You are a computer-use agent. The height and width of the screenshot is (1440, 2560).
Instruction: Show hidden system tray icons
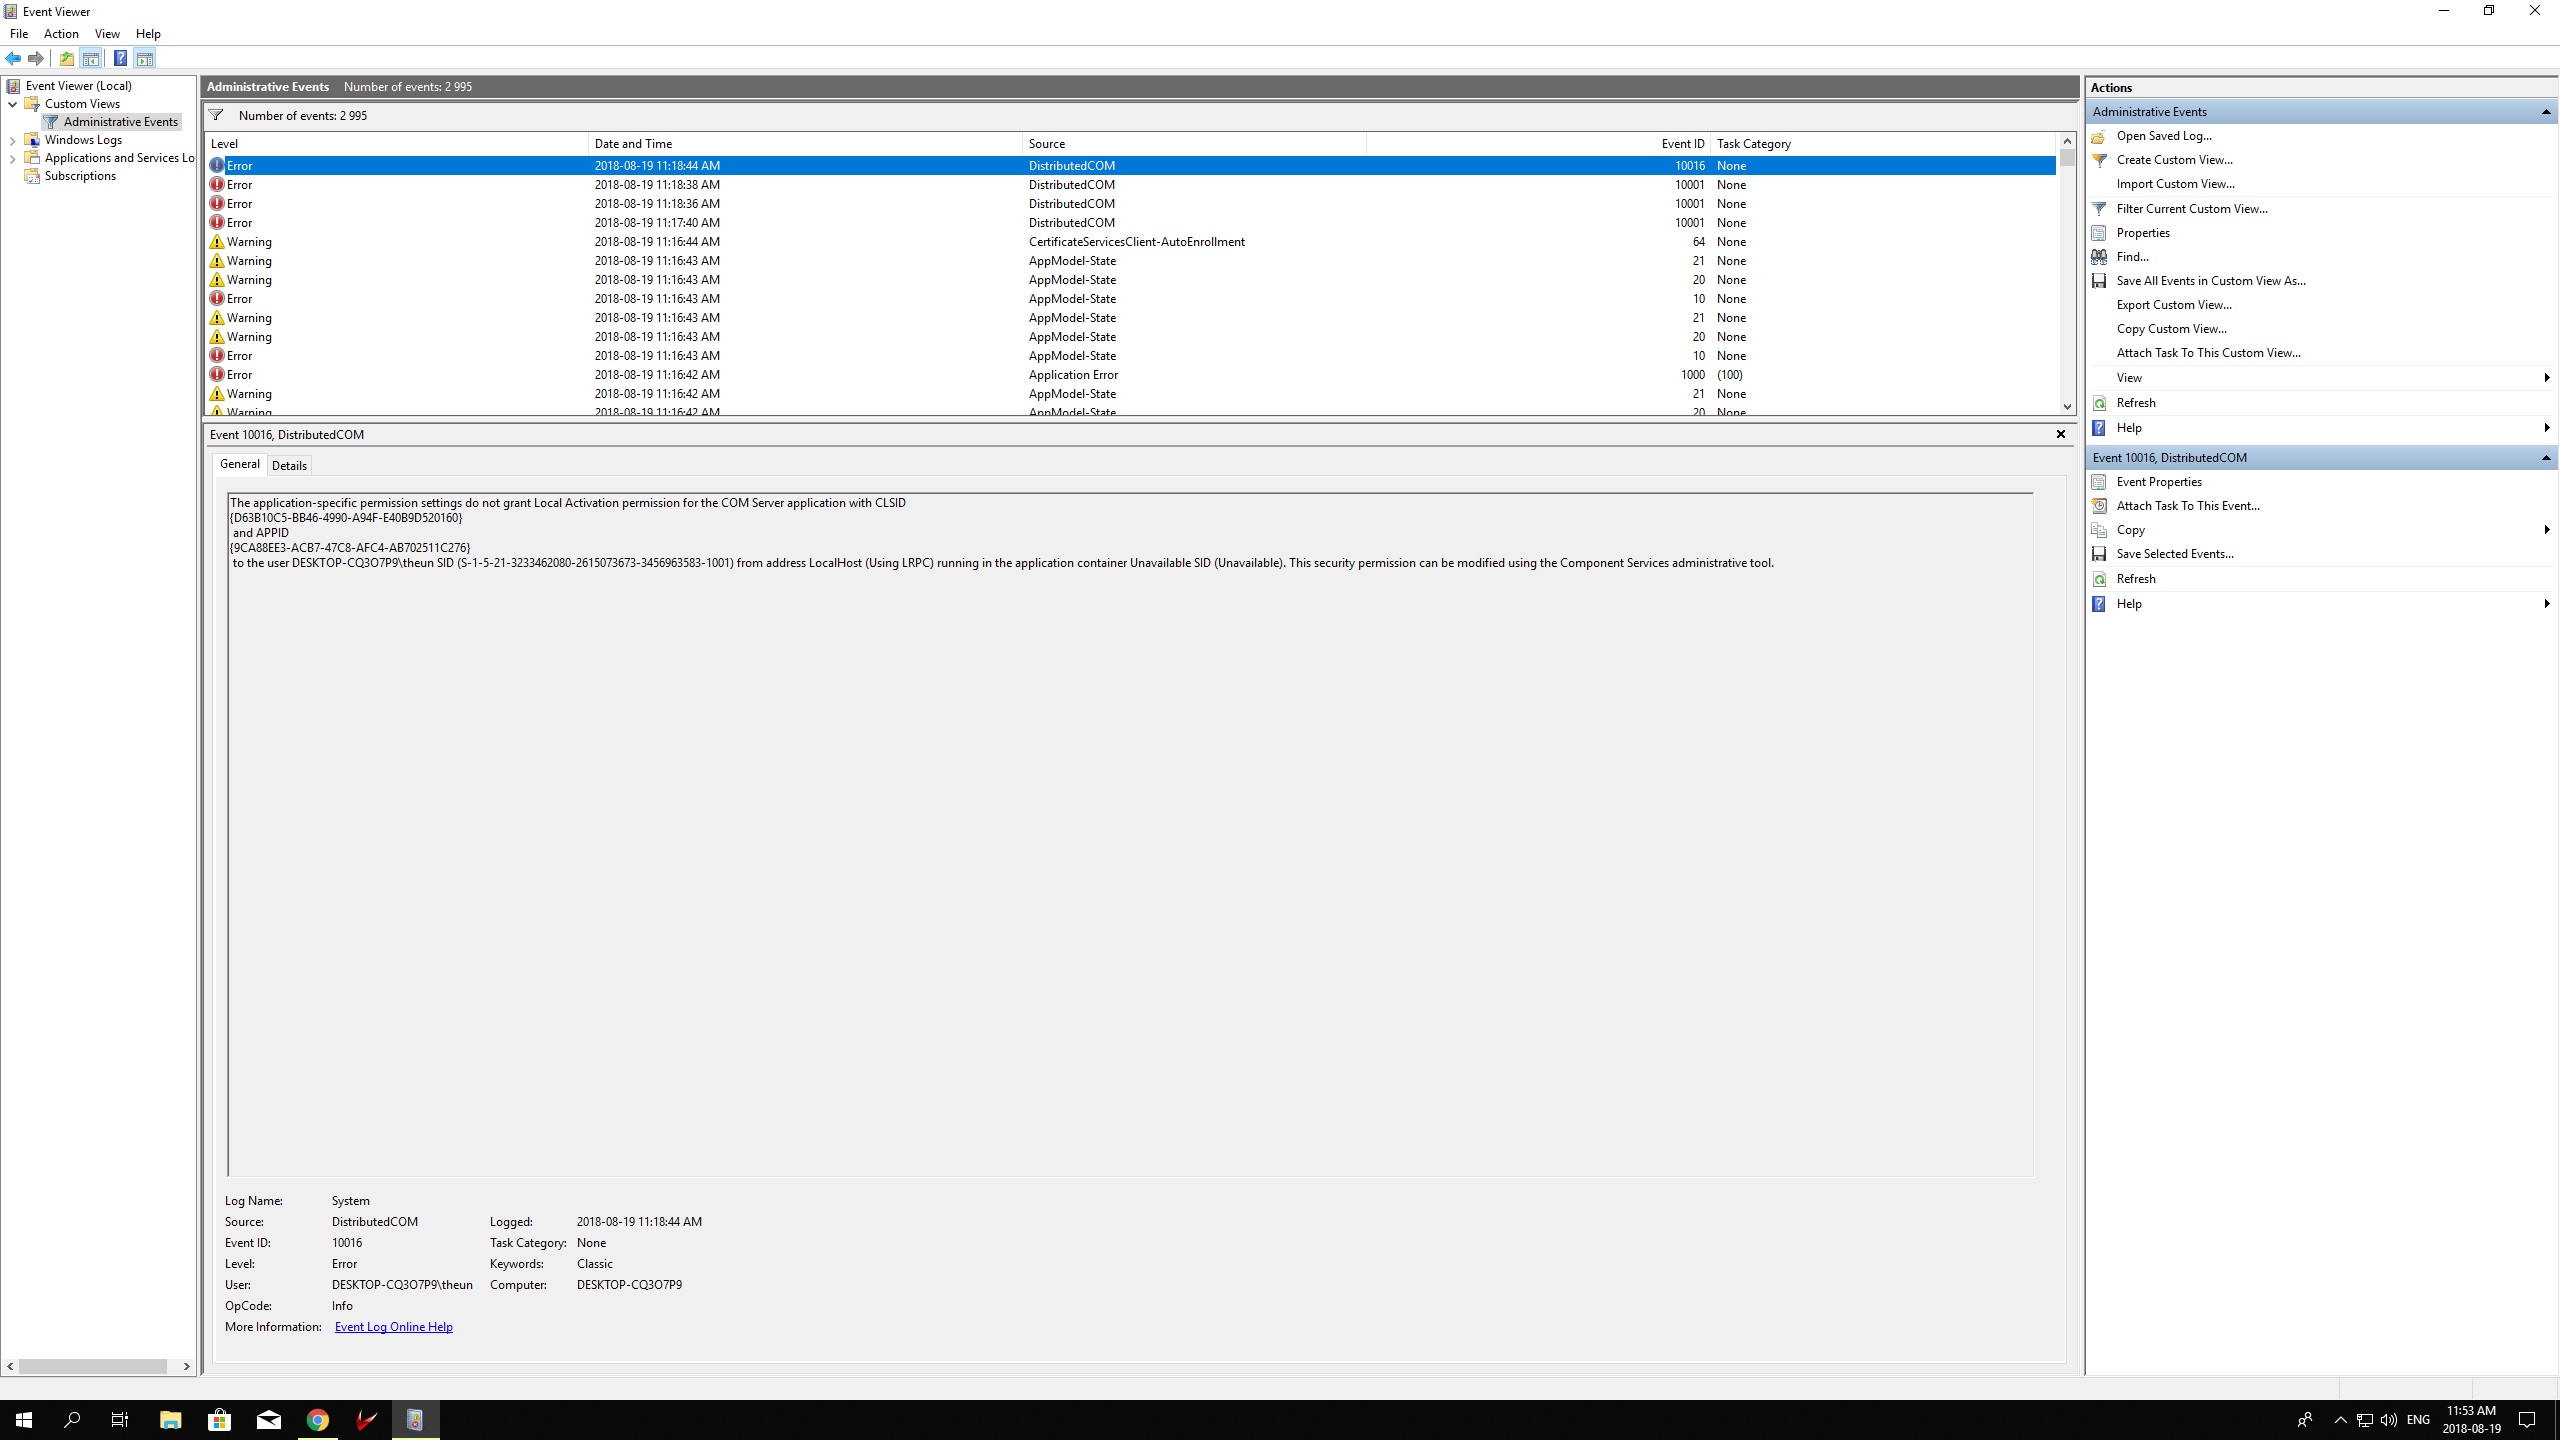point(2340,1420)
